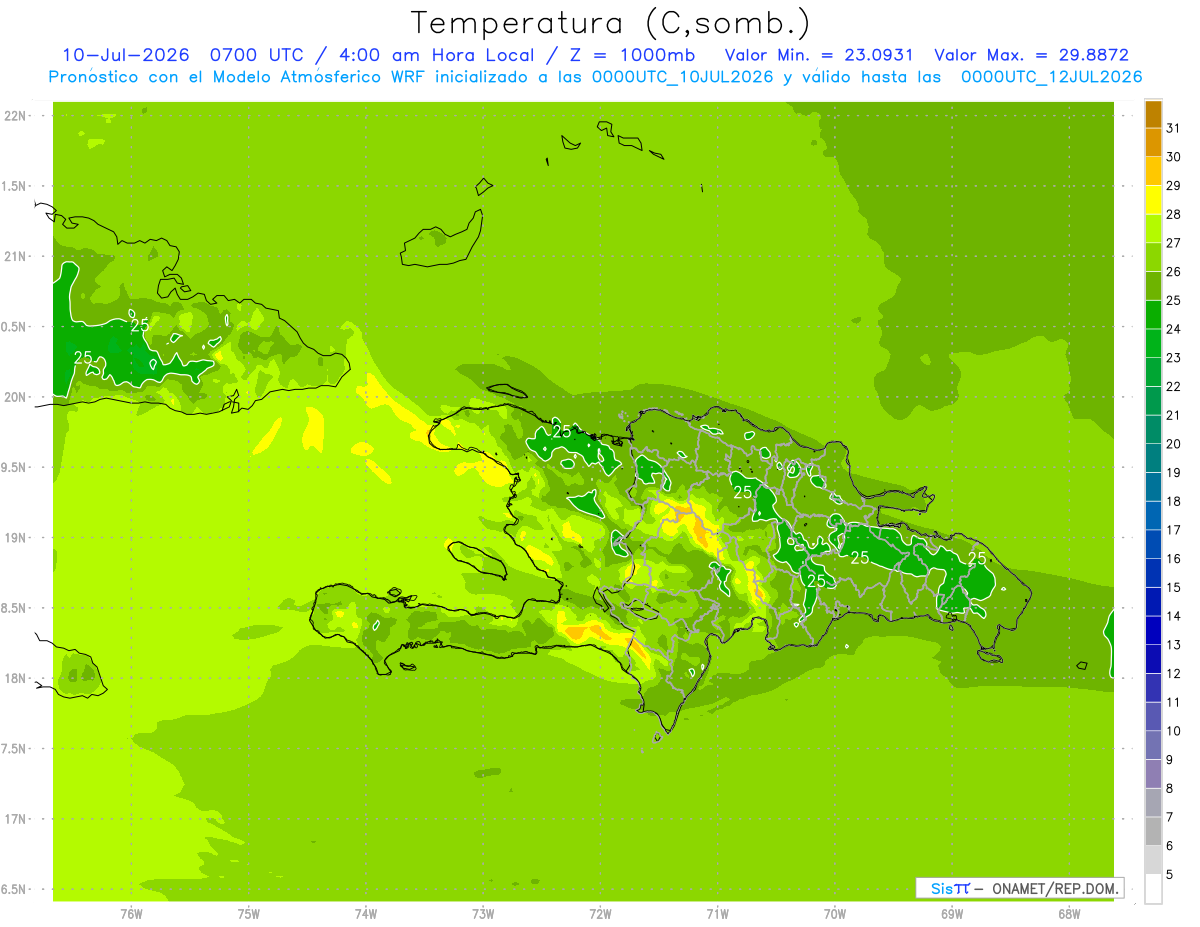1200x927 pixels.
Task: Click the '21N' latitude axis label
Action: pos(16,257)
